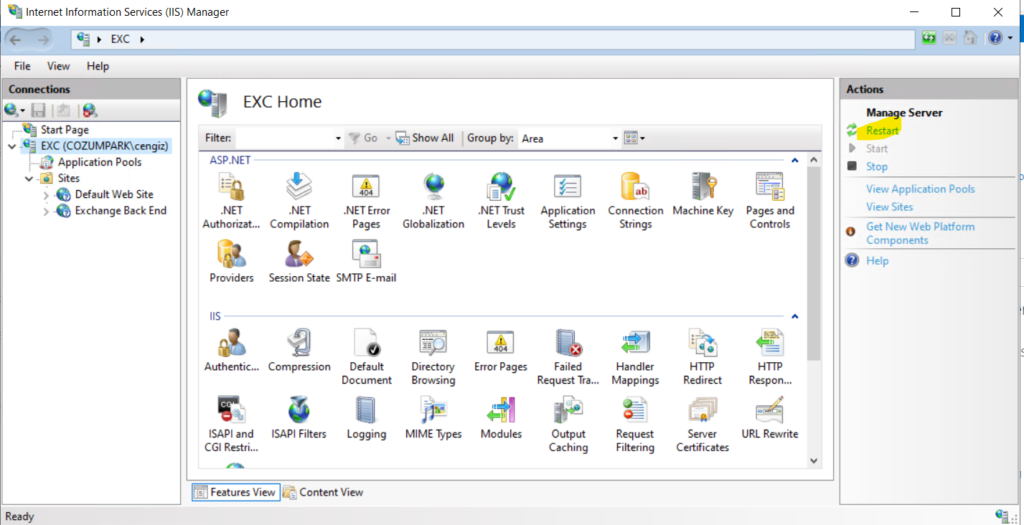Open the Modules feature

point(501,418)
